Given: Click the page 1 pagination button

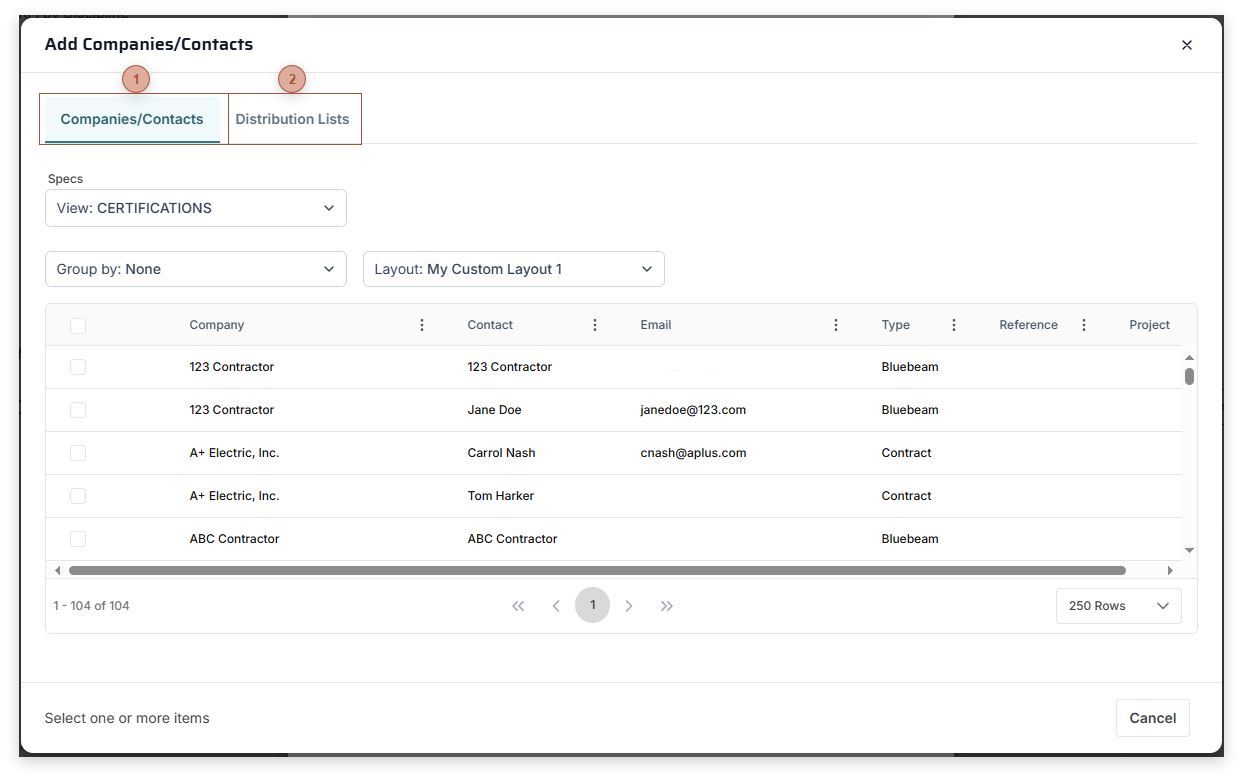Looking at the screenshot, I should tap(592, 605).
